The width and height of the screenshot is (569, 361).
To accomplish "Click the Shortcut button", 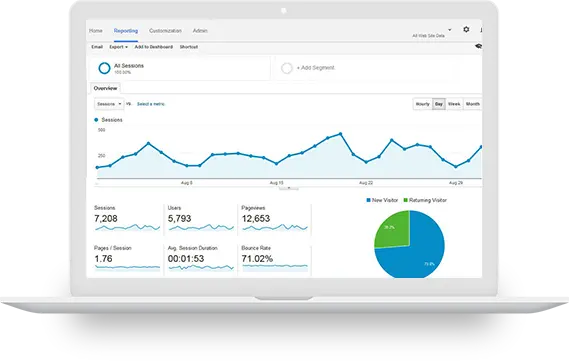I will pos(189,47).
